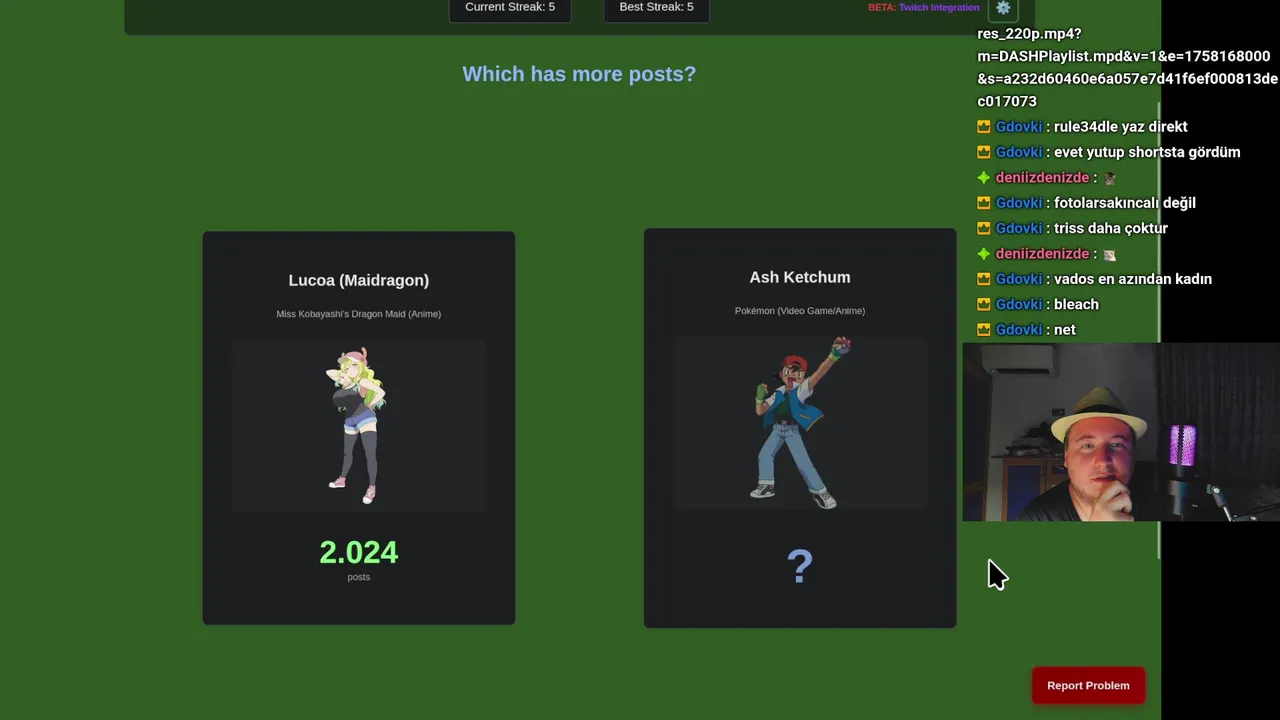Click chat message 'evet yutup shortsta gördüm'

pos(1147,152)
